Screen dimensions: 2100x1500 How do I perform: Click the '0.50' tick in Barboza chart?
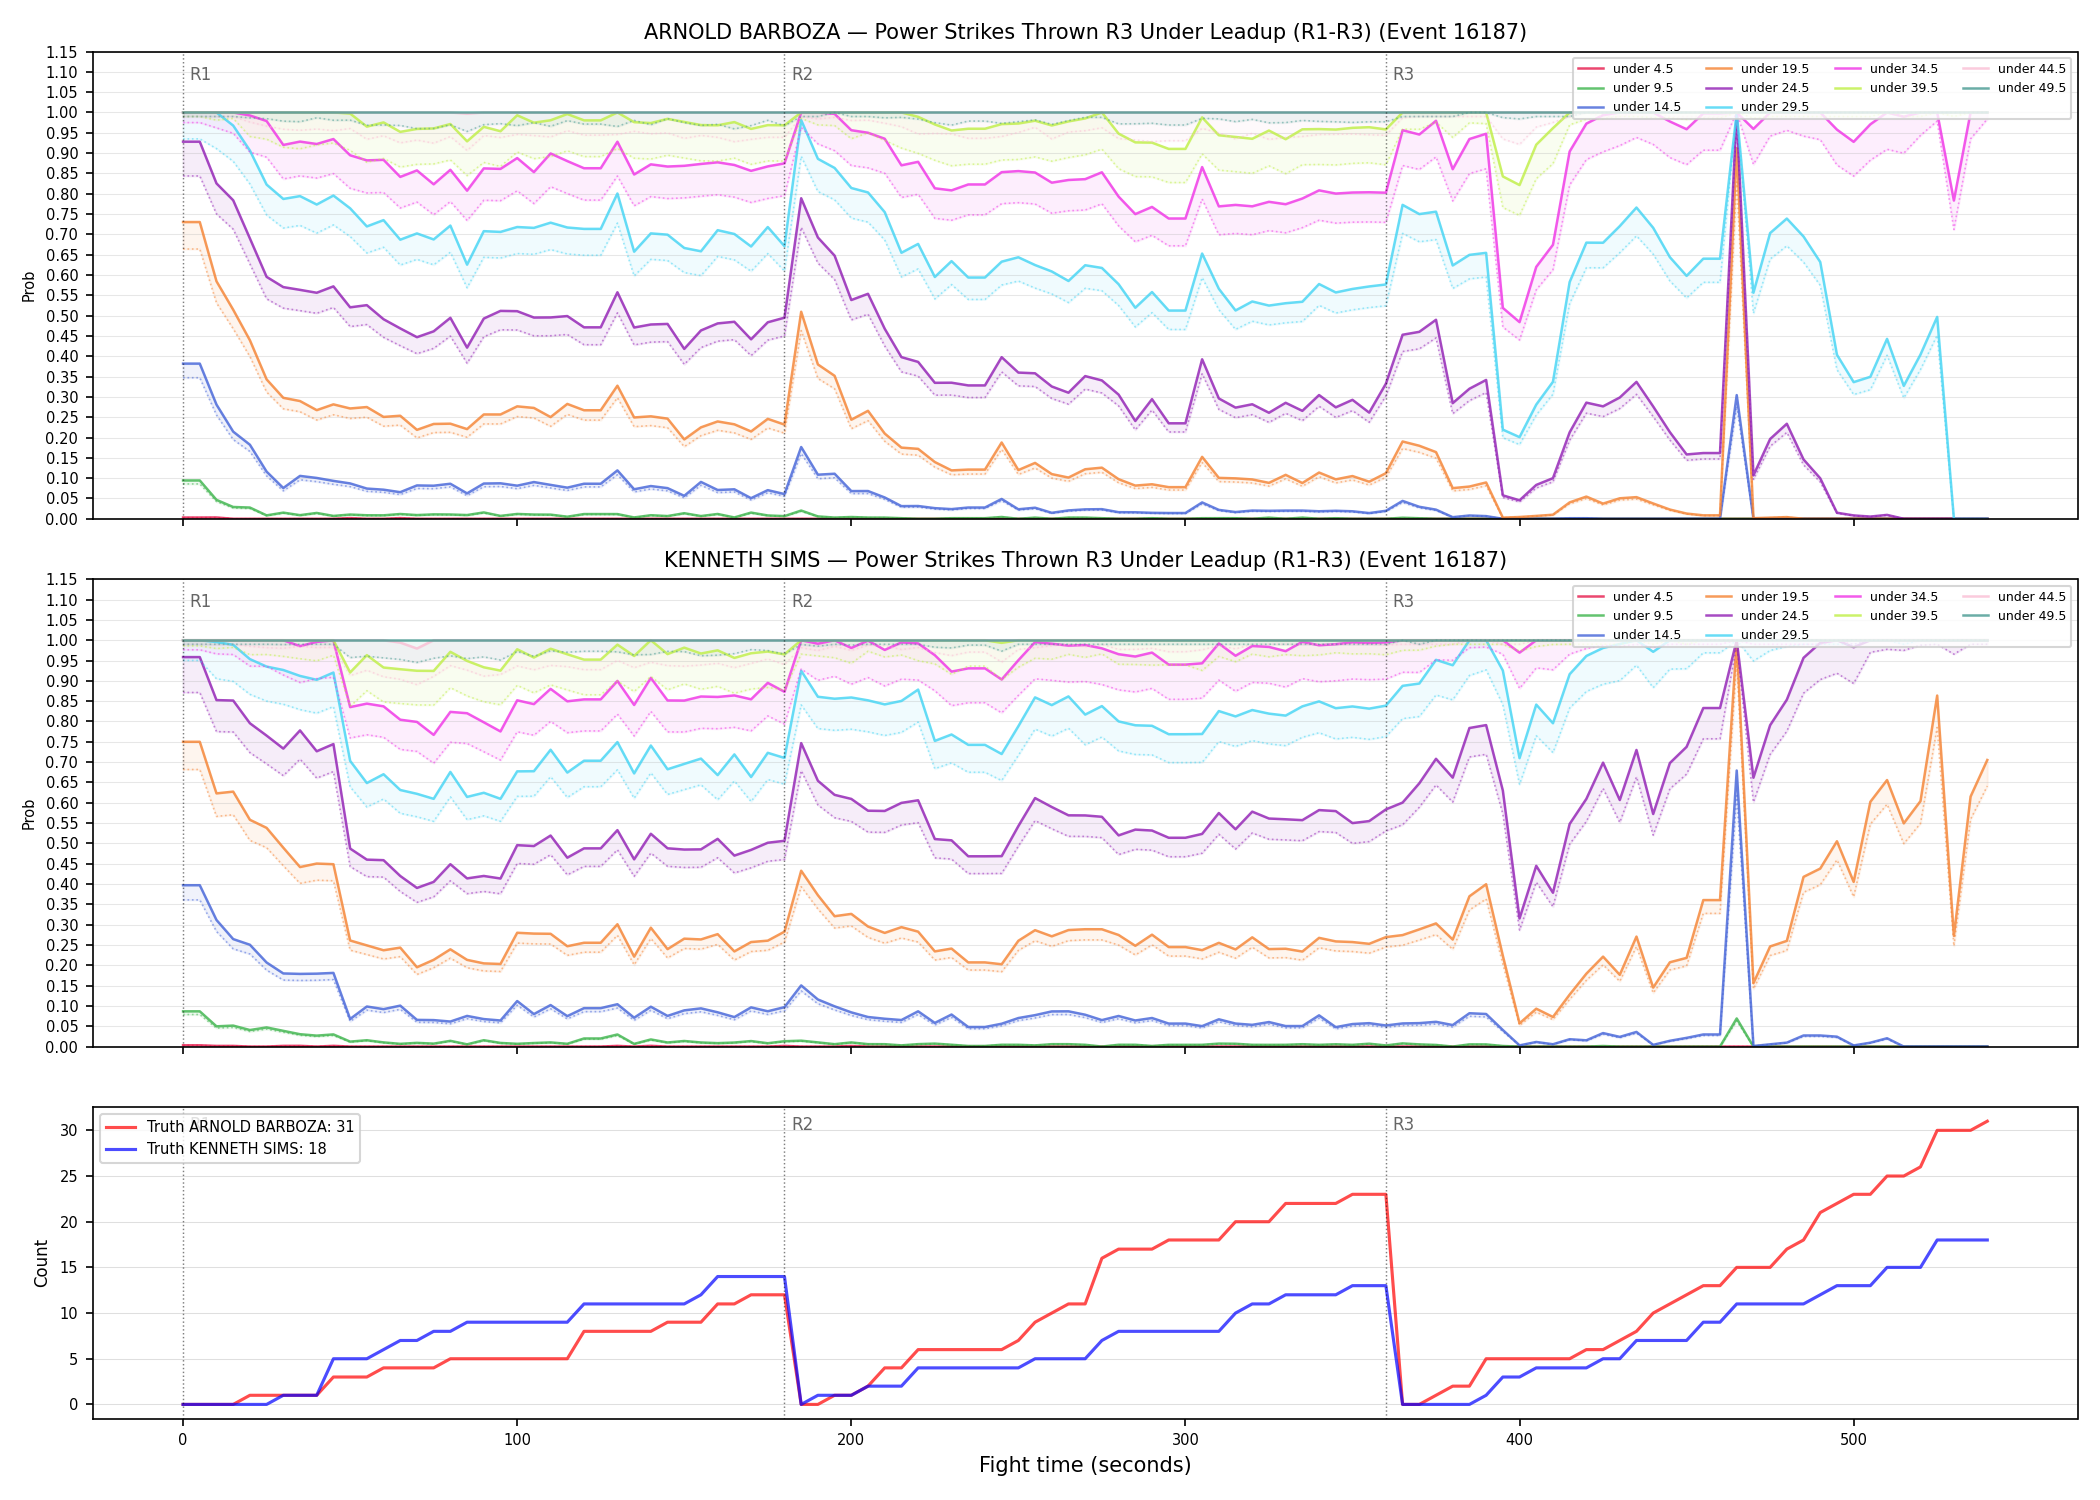(61, 316)
